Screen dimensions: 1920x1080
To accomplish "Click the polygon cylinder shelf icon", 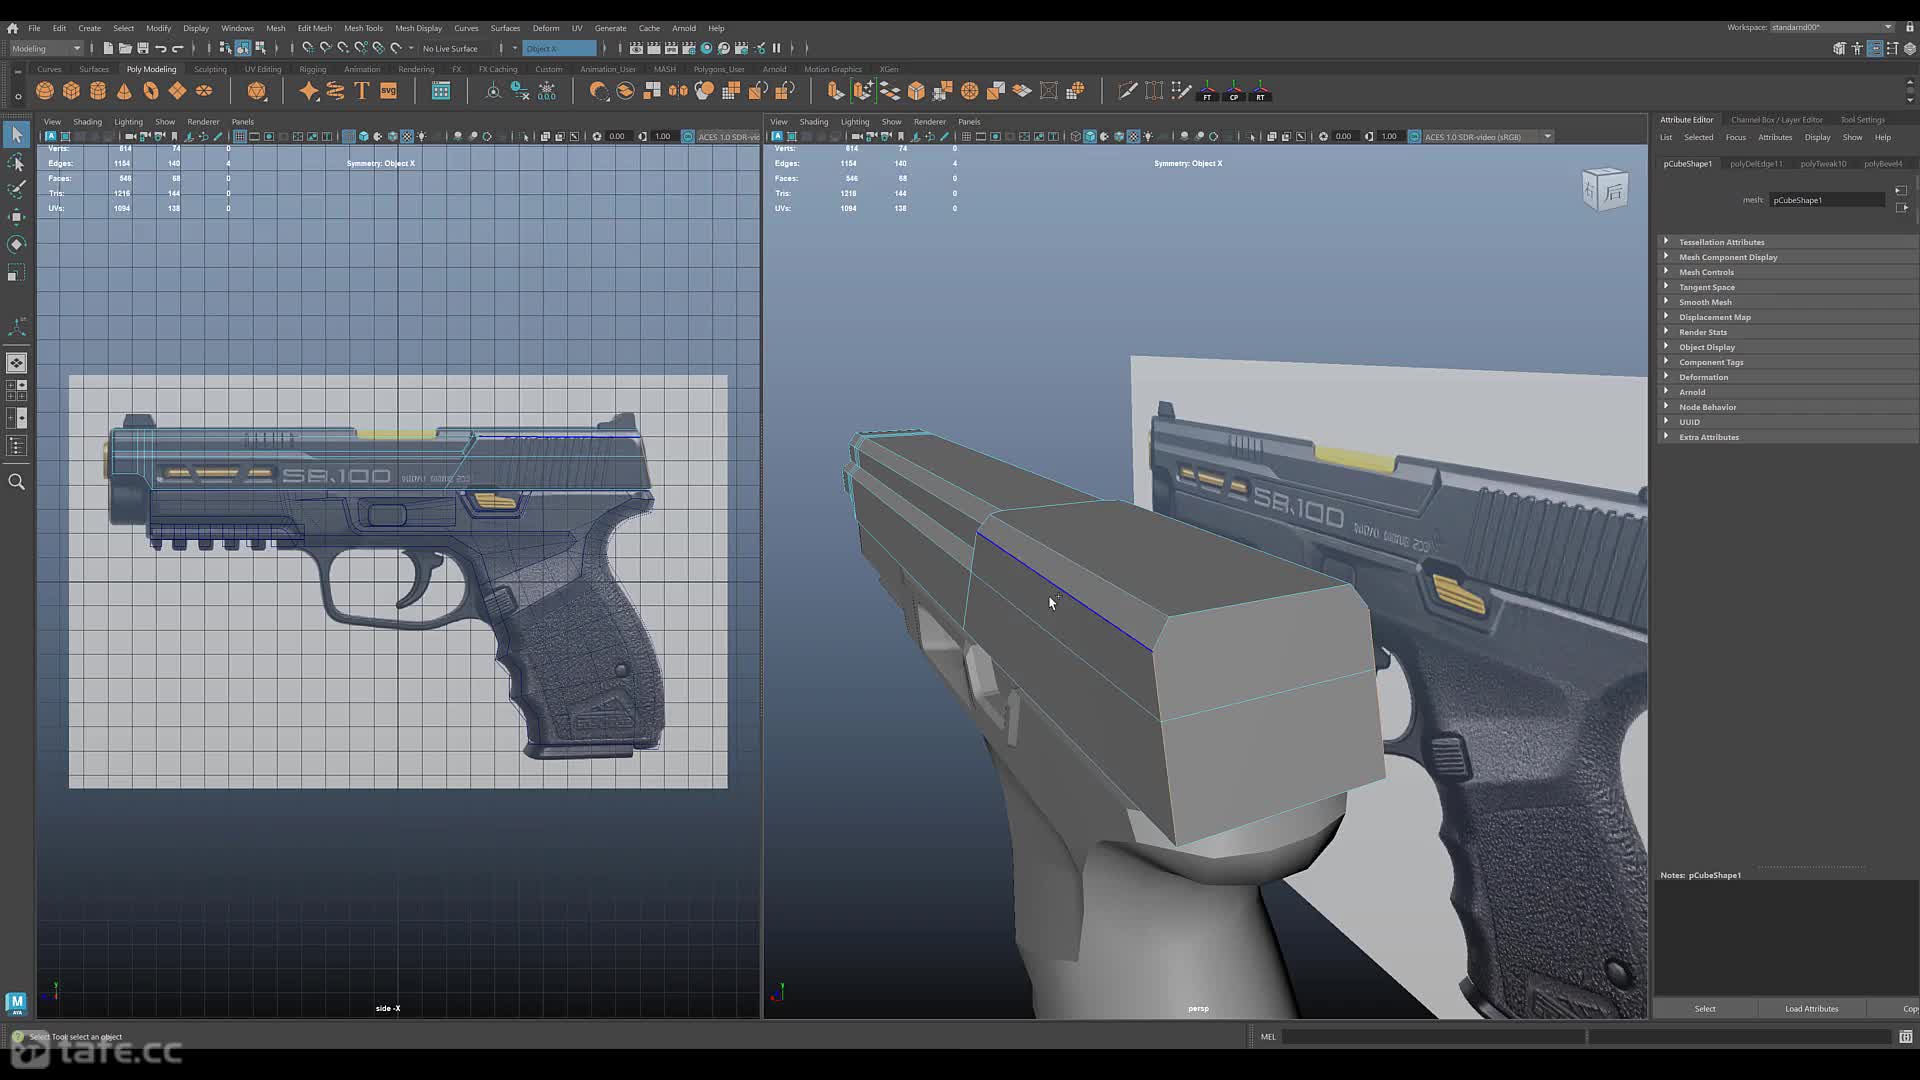I will 98,91.
